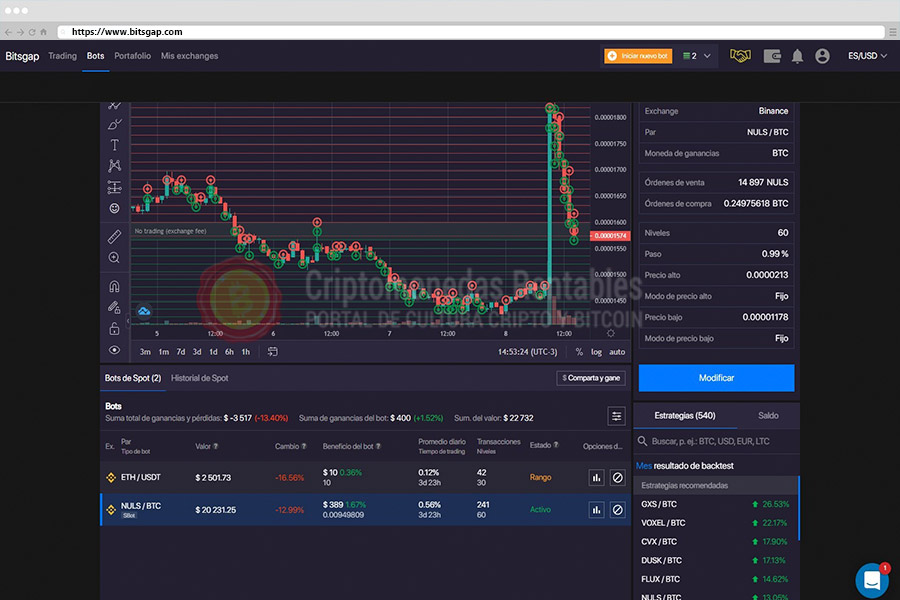Toggle the magnet snap mode
Screen dimensions: 900x600
tap(115, 286)
